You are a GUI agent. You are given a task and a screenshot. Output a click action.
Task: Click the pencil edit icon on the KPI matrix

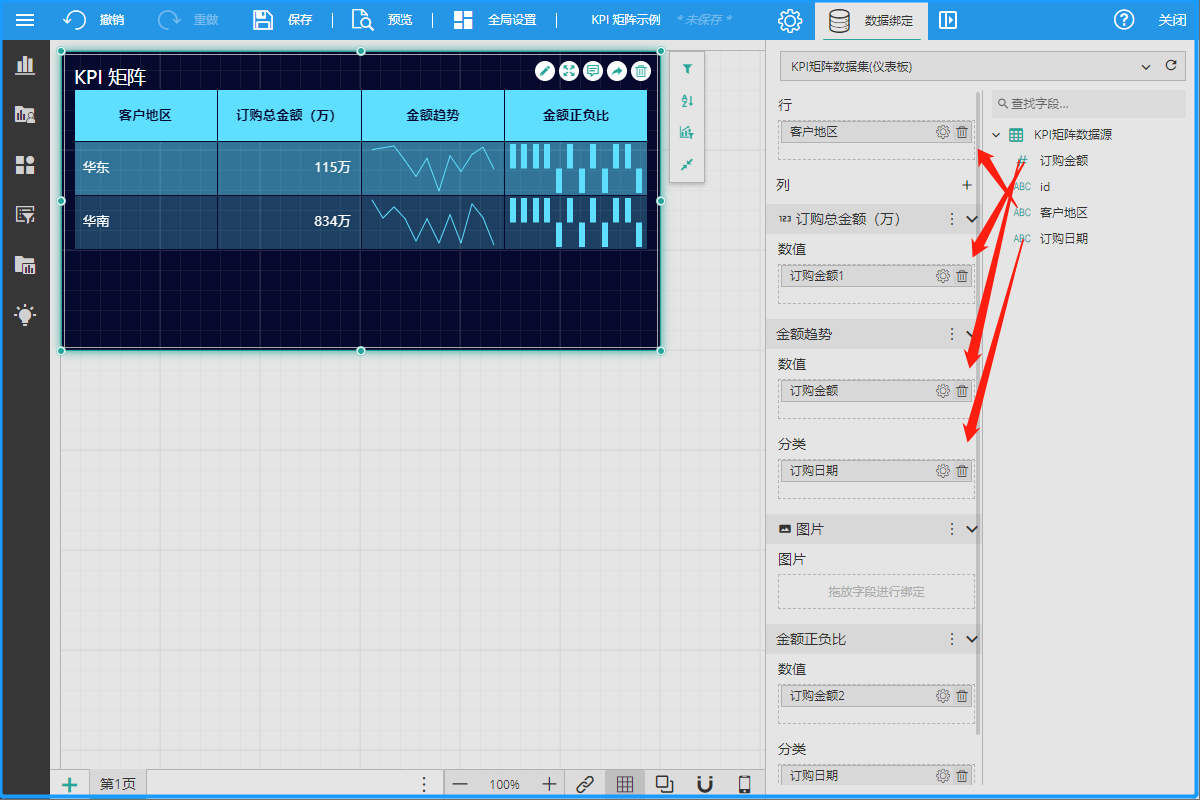tap(545, 70)
